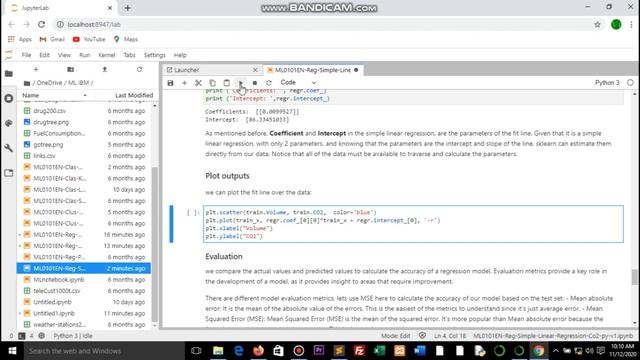640x360 pixels.
Task: Open the Notebook Tools wrench sidebar icon
Action: coord(9,148)
